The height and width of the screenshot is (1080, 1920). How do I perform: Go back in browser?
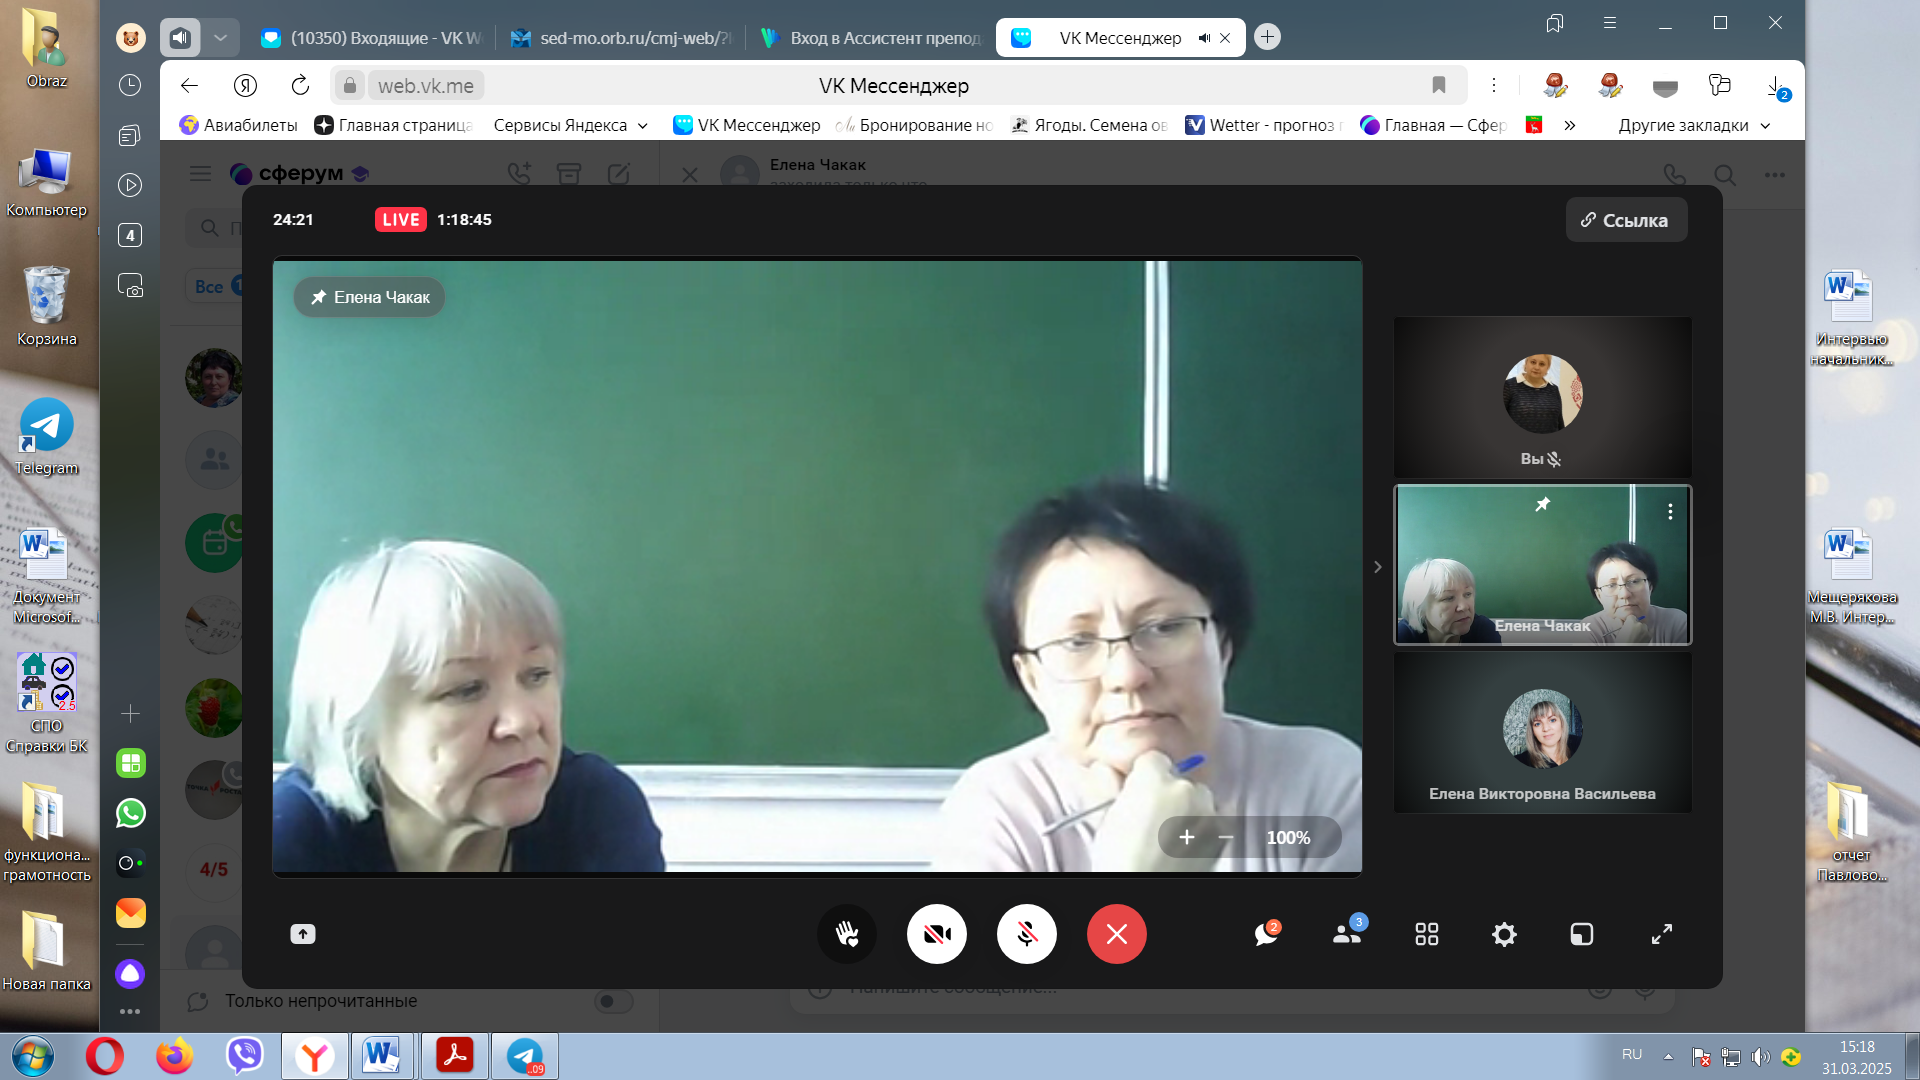pyautogui.click(x=189, y=86)
